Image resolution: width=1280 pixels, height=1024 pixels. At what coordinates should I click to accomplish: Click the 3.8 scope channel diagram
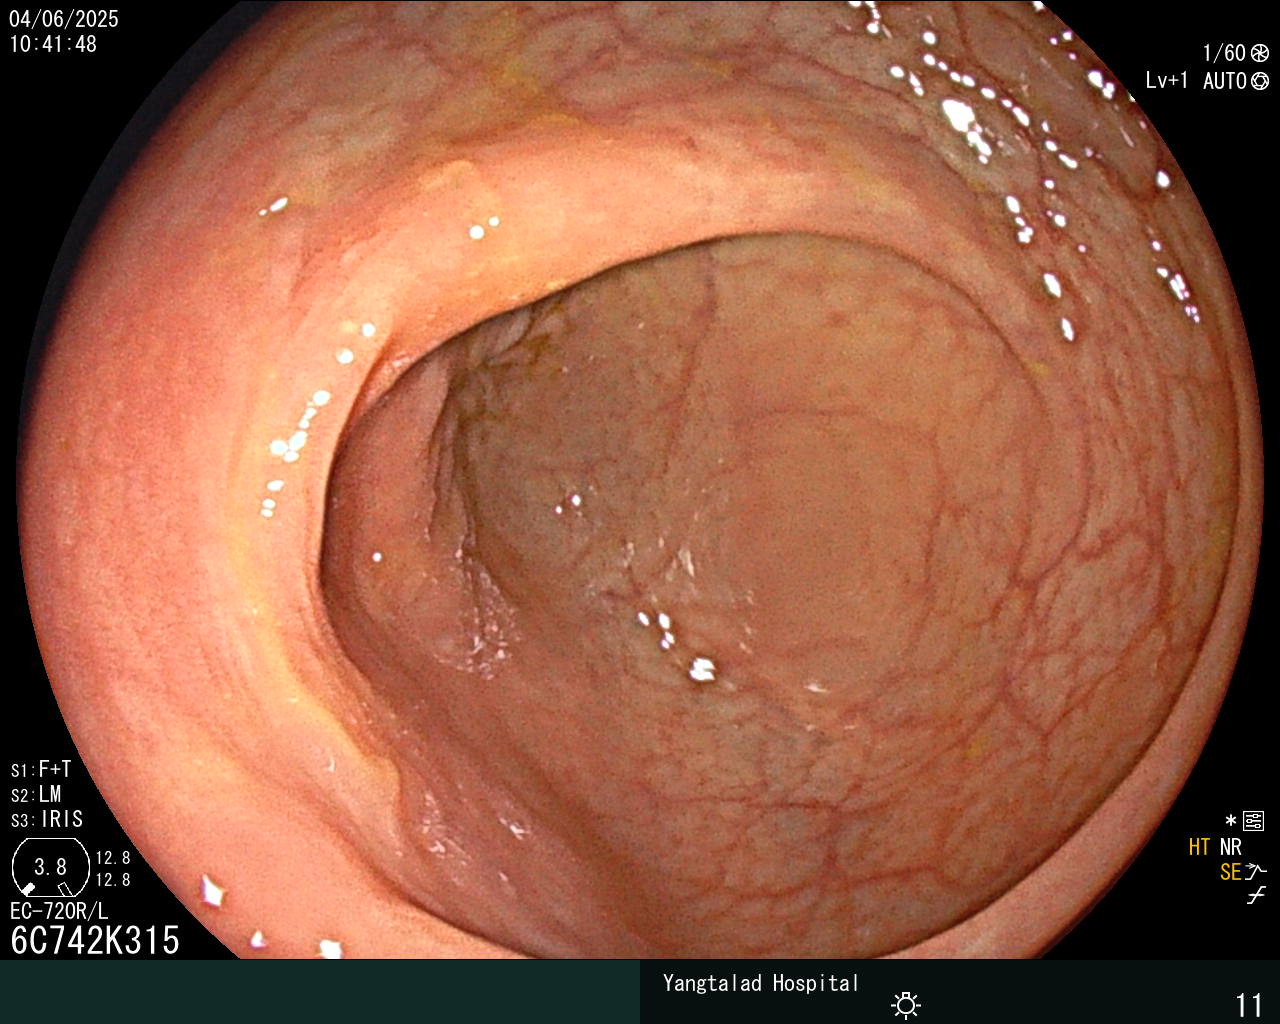point(50,867)
